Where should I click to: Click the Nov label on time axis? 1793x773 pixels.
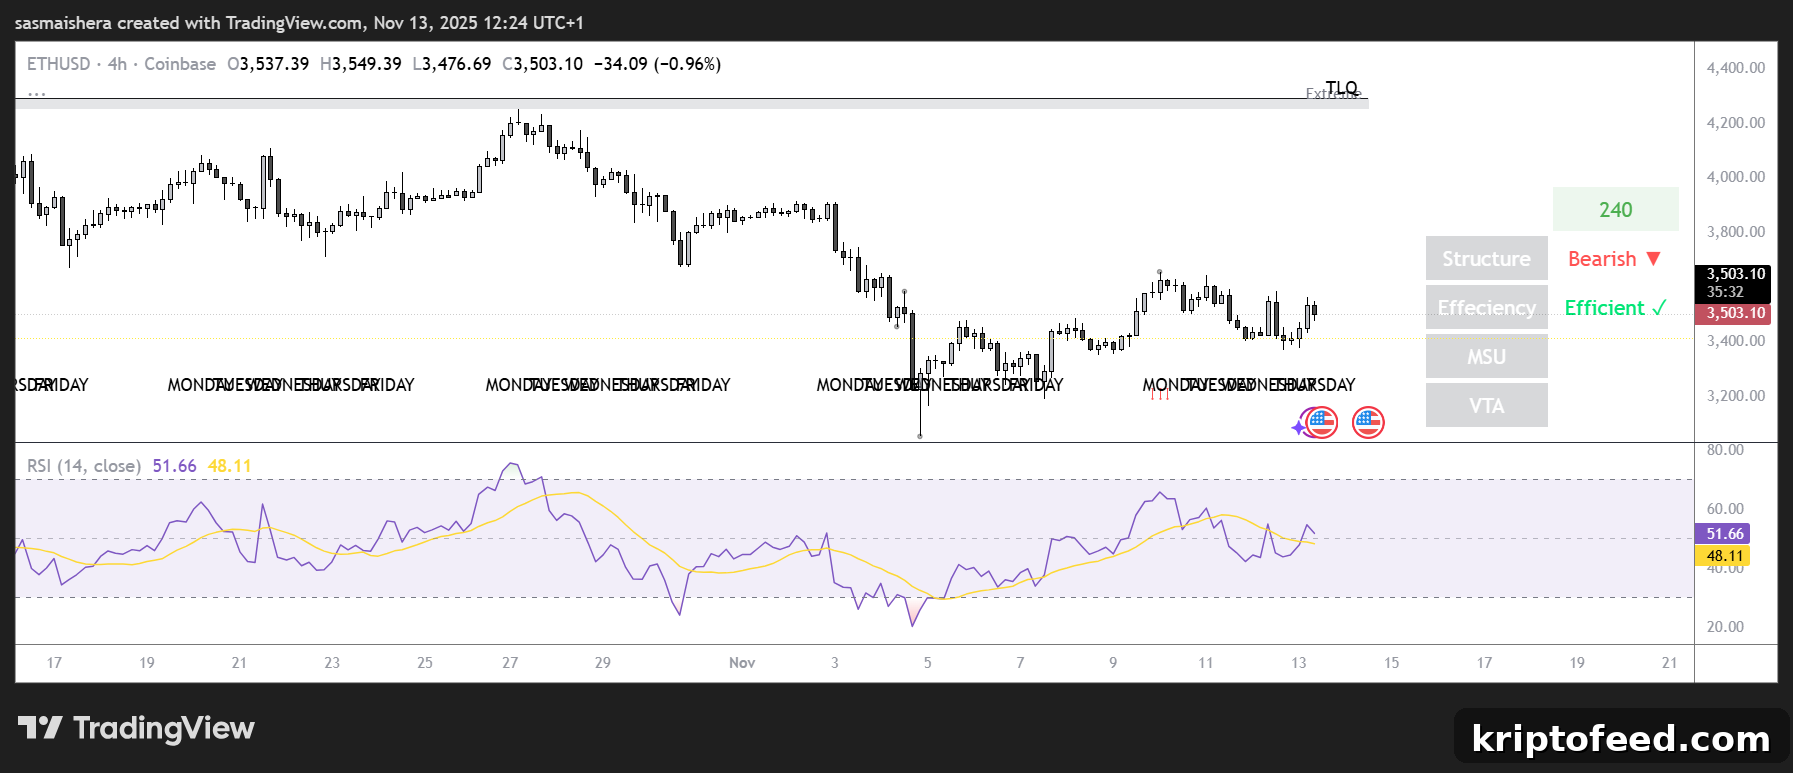coord(742,663)
